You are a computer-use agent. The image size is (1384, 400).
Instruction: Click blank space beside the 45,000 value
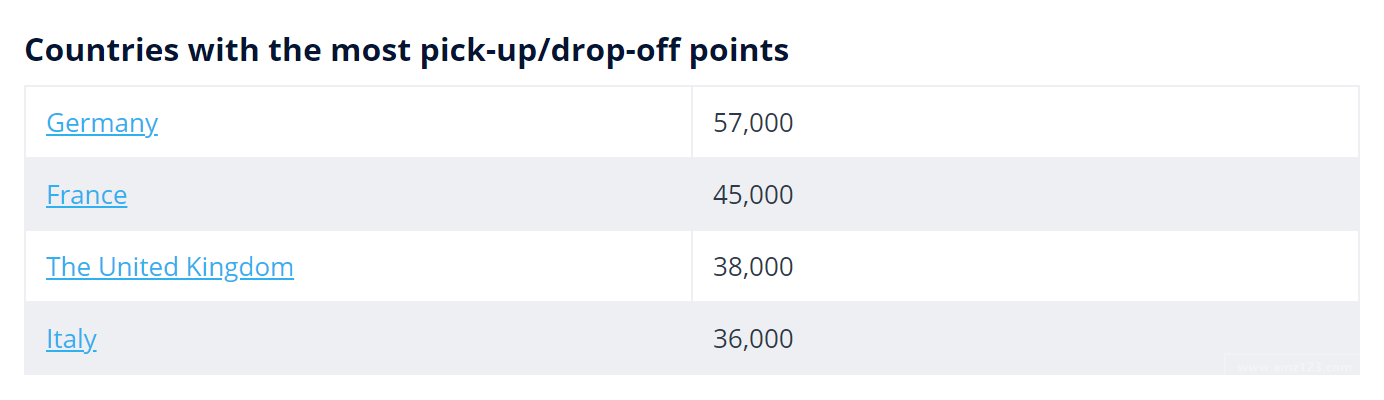point(1050,195)
